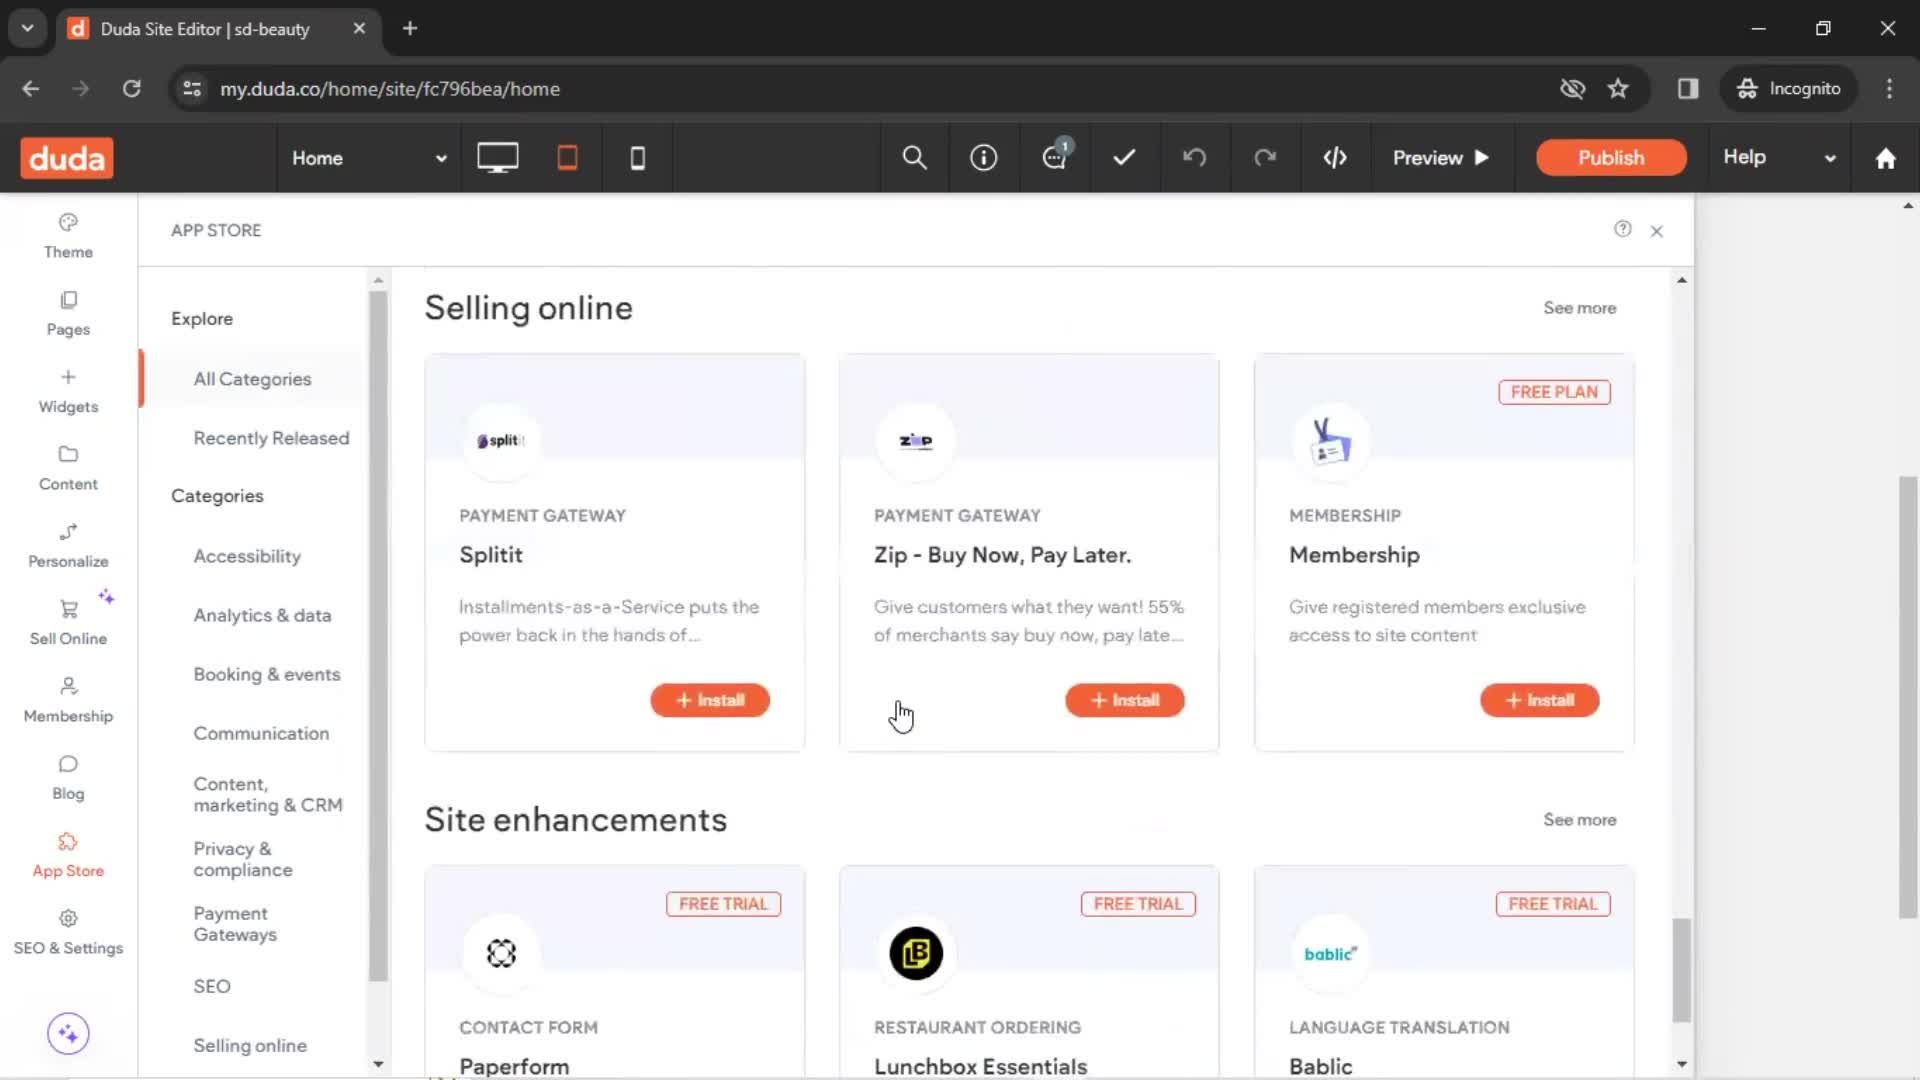The width and height of the screenshot is (1920, 1080).
Task: Open the site info icon
Action: click(x=984, y=158)
